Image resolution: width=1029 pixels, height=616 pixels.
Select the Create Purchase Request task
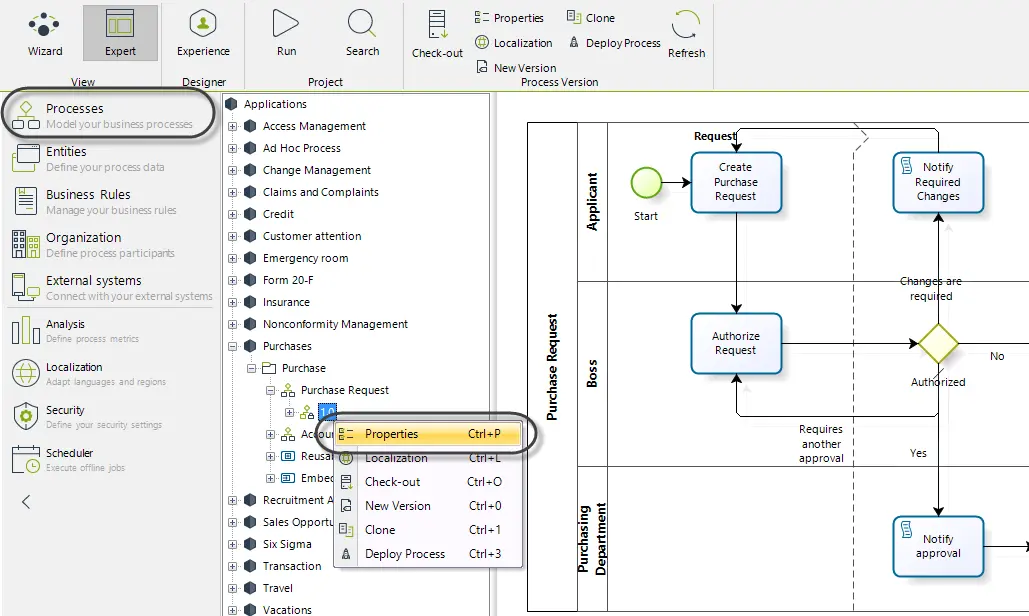point(736,182)
